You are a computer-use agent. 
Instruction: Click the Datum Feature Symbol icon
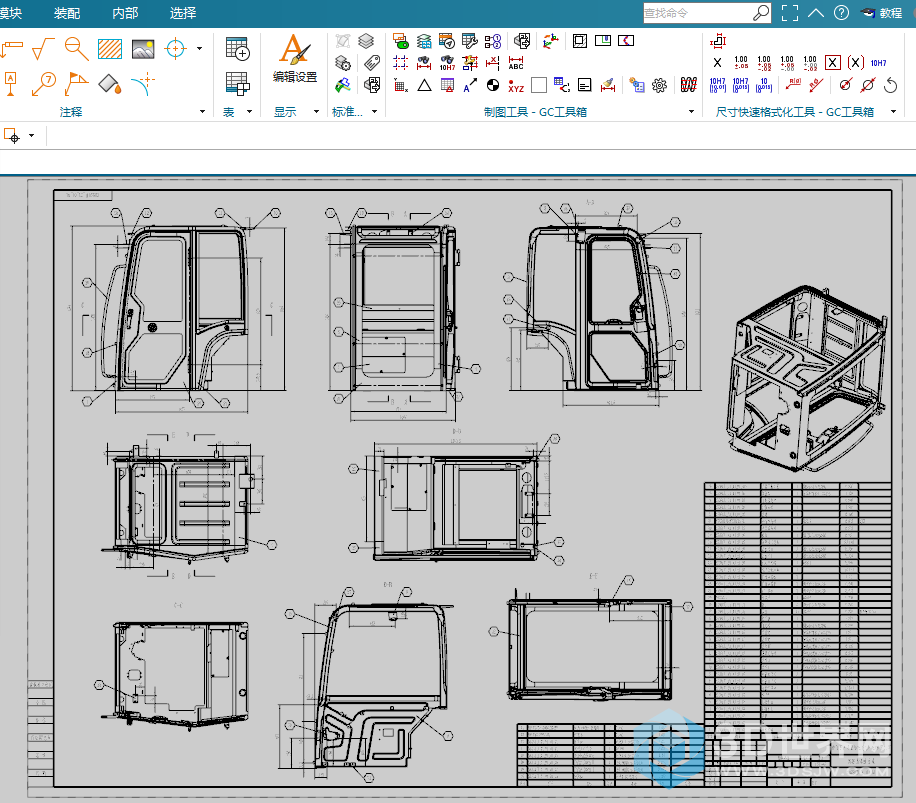point(11,84)
